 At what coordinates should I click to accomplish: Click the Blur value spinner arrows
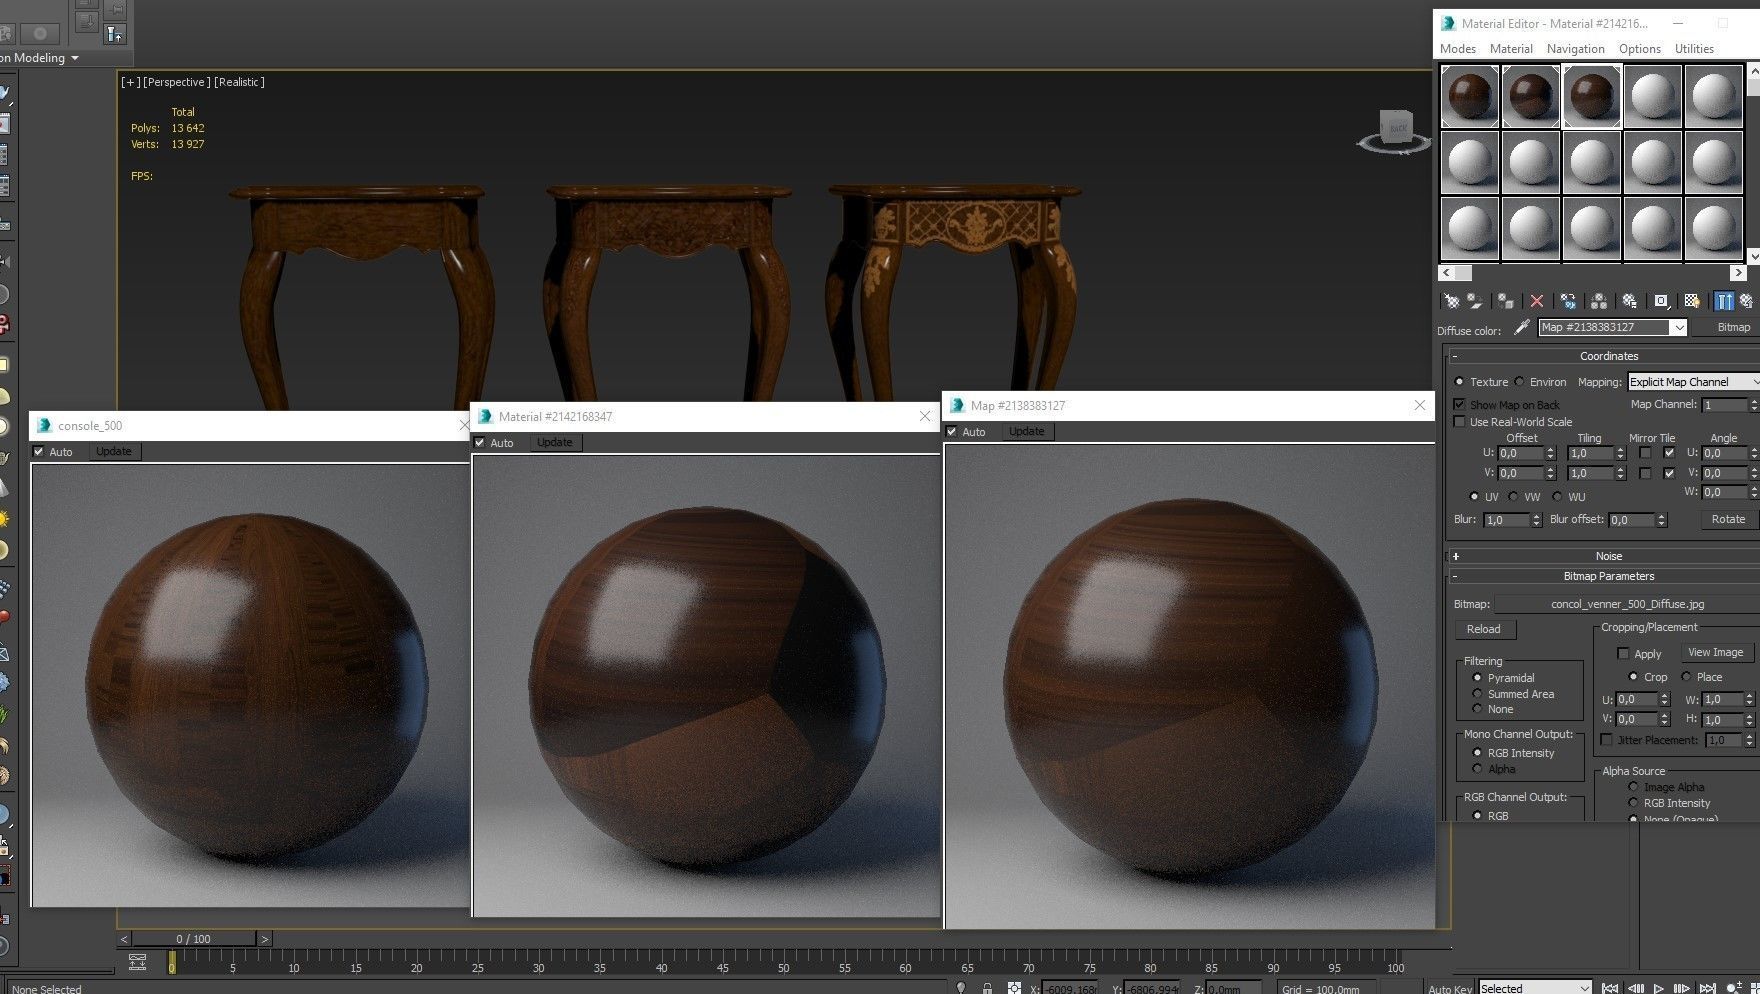pos(1535,520)
